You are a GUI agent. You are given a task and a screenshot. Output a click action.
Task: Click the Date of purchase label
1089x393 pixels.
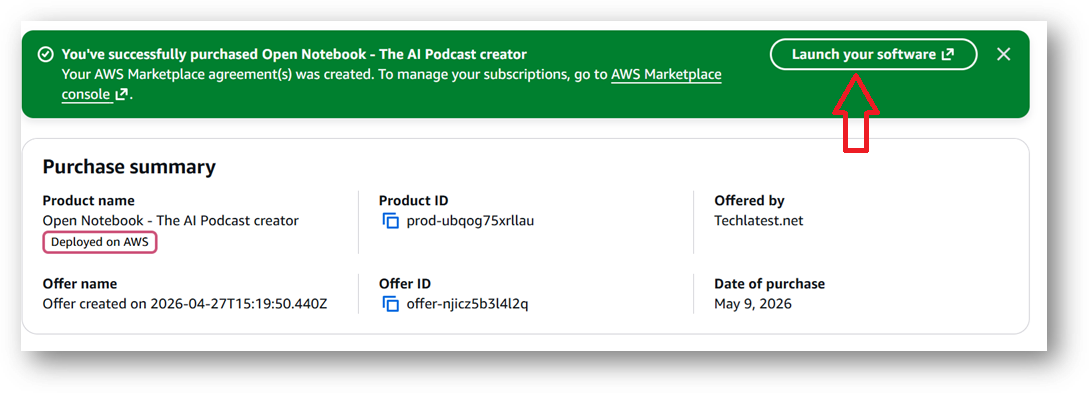point(770,284)
